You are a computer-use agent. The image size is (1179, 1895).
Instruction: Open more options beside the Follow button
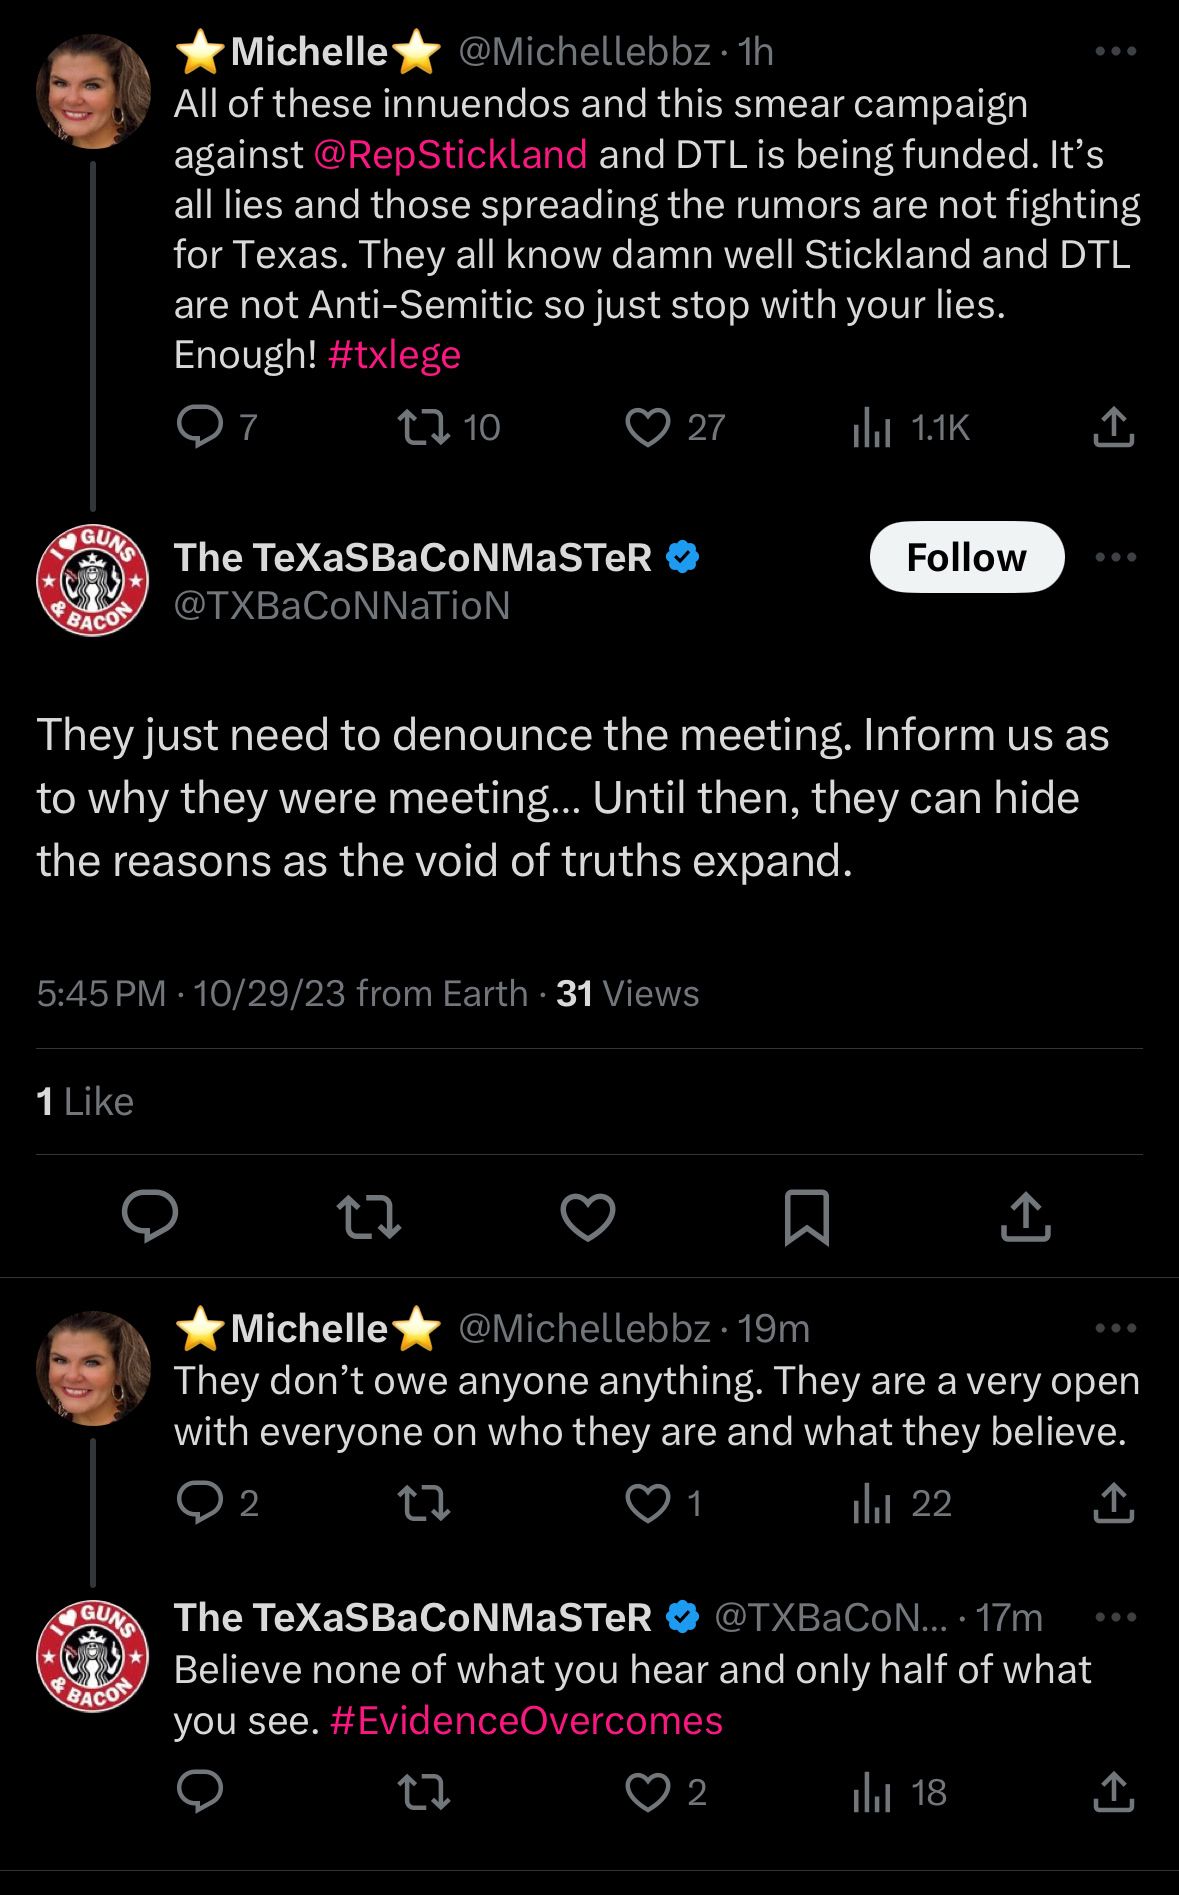coord(1116,557)
